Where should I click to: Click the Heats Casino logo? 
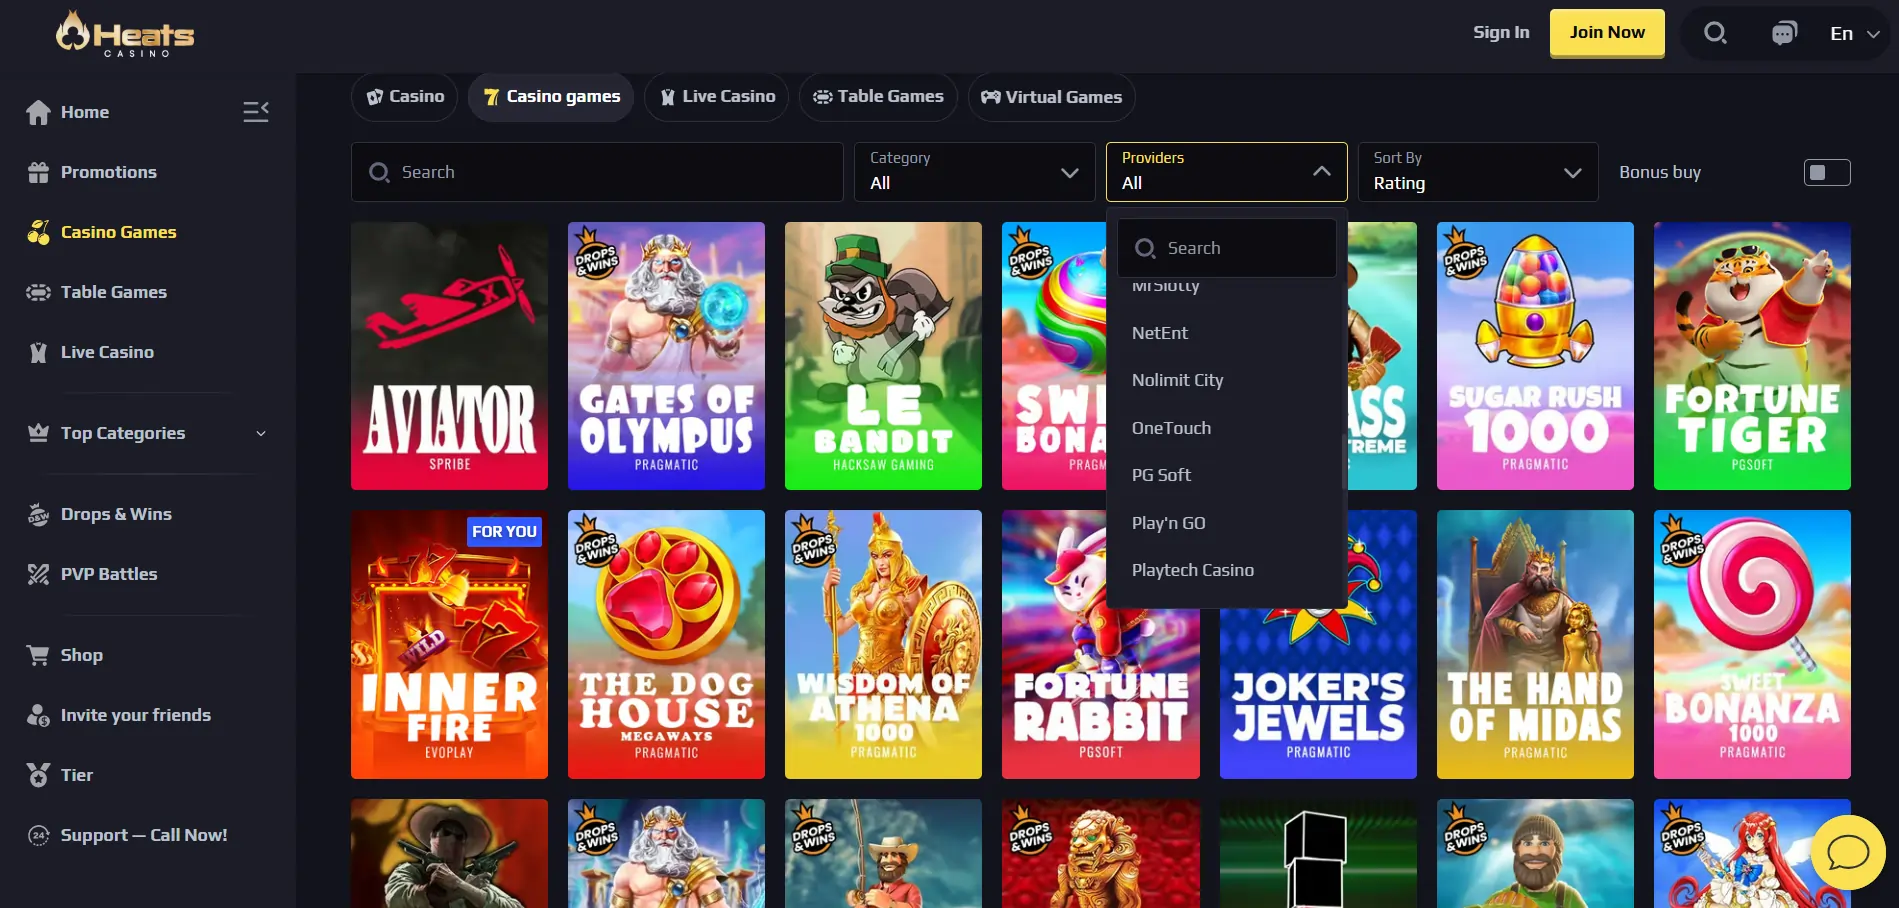[126, 34]
